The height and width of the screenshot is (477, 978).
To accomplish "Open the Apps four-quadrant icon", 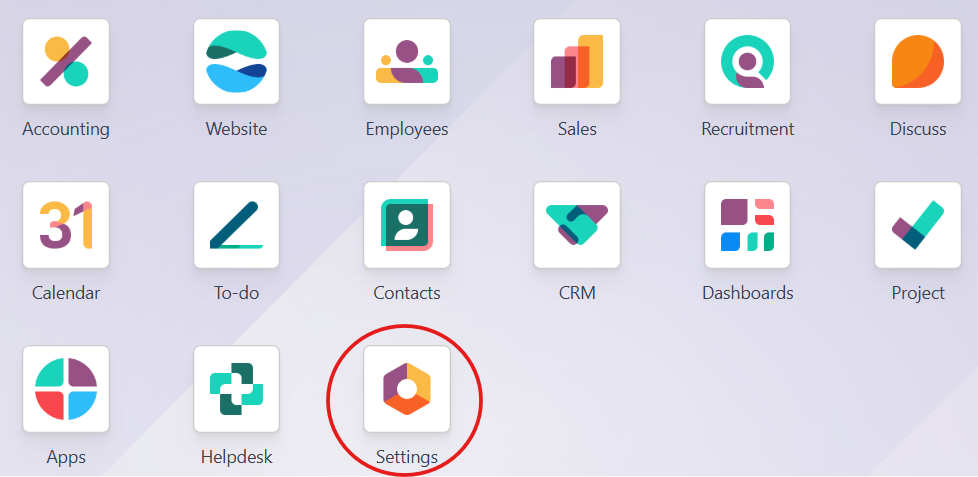I will tap(66, 389).
